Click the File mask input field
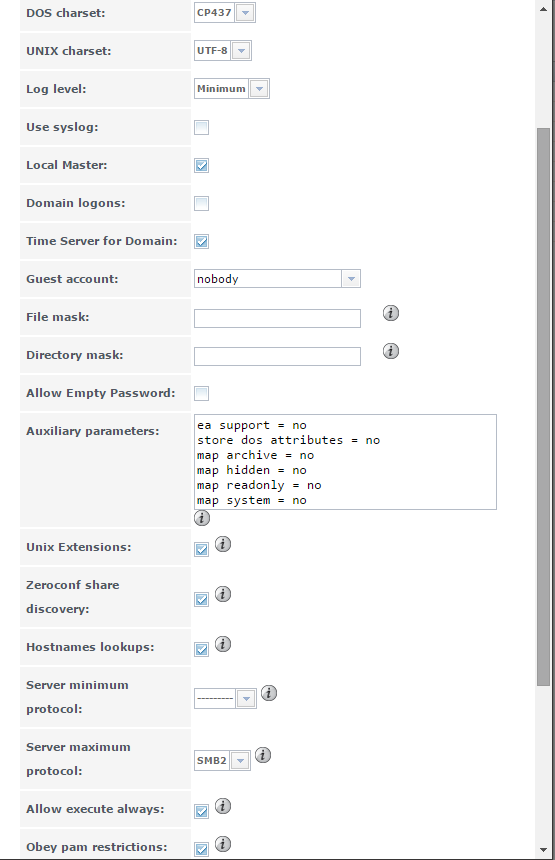 277,319
